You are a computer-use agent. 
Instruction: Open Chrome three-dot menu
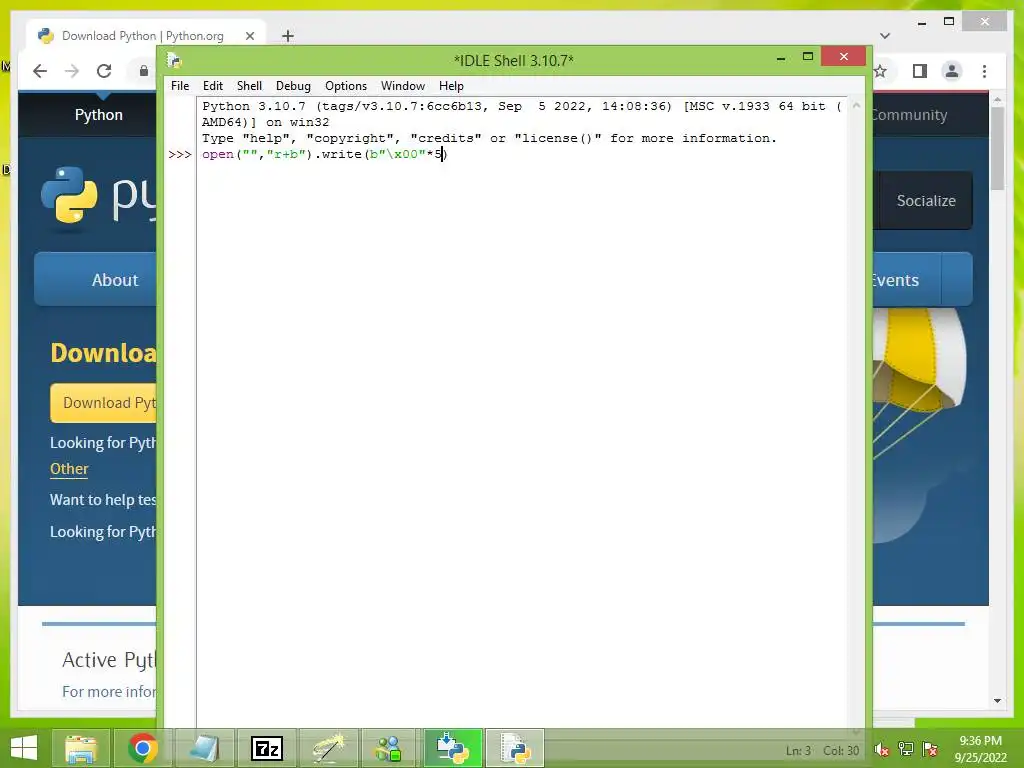coord(984,71)
